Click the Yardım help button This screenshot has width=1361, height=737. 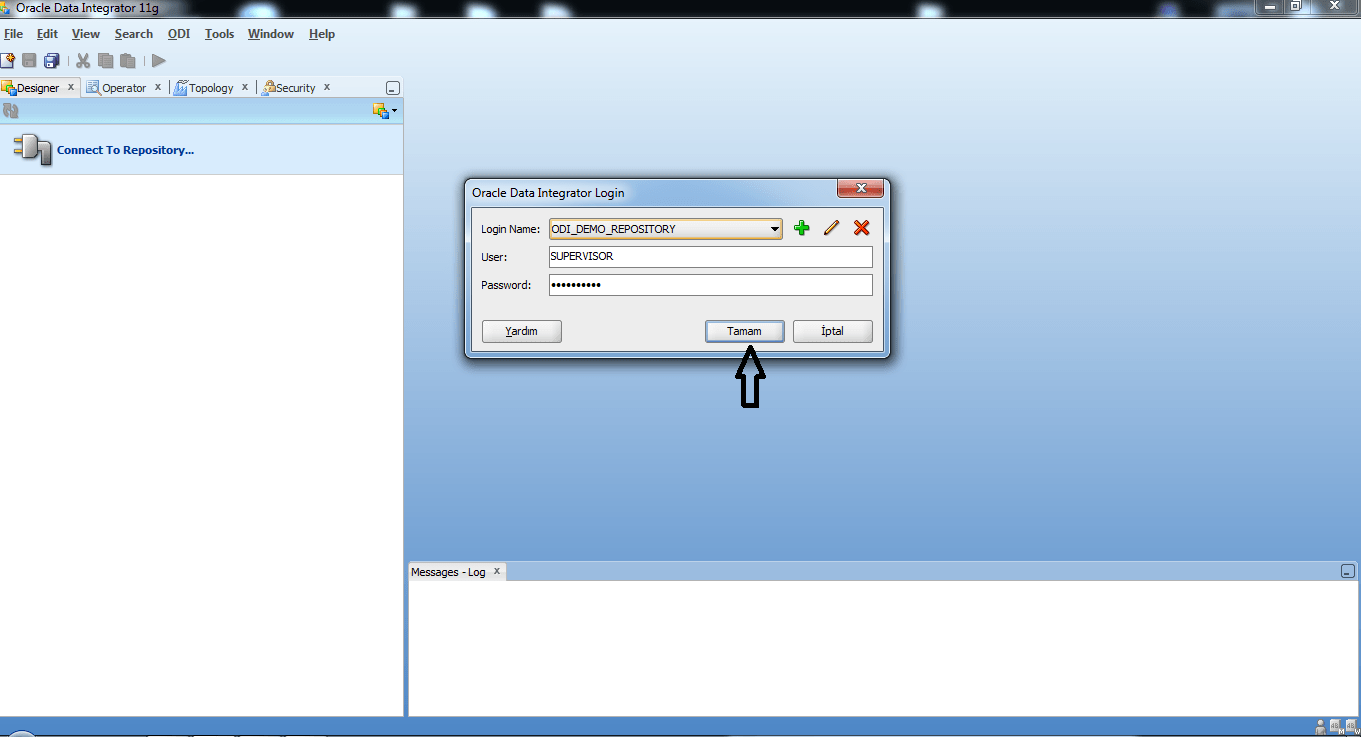coord(521,331)
